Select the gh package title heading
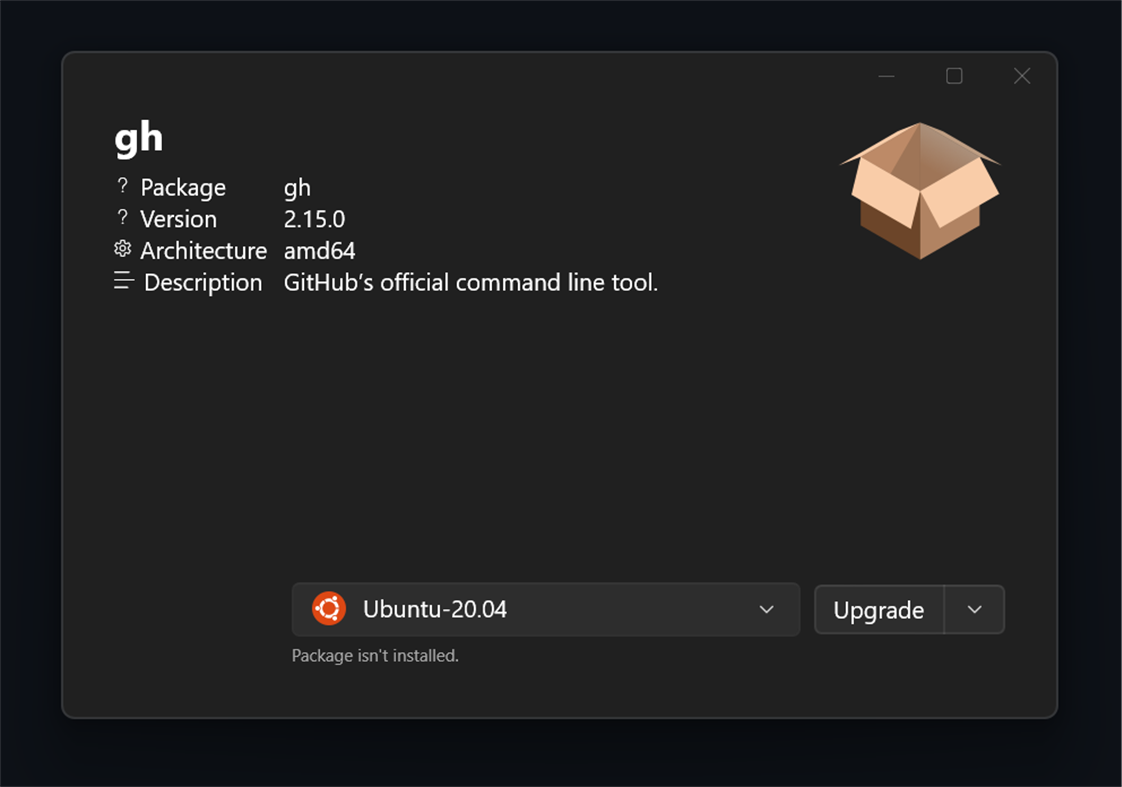The width and height of the screenshot is (1122, 787). coord(137,137)
